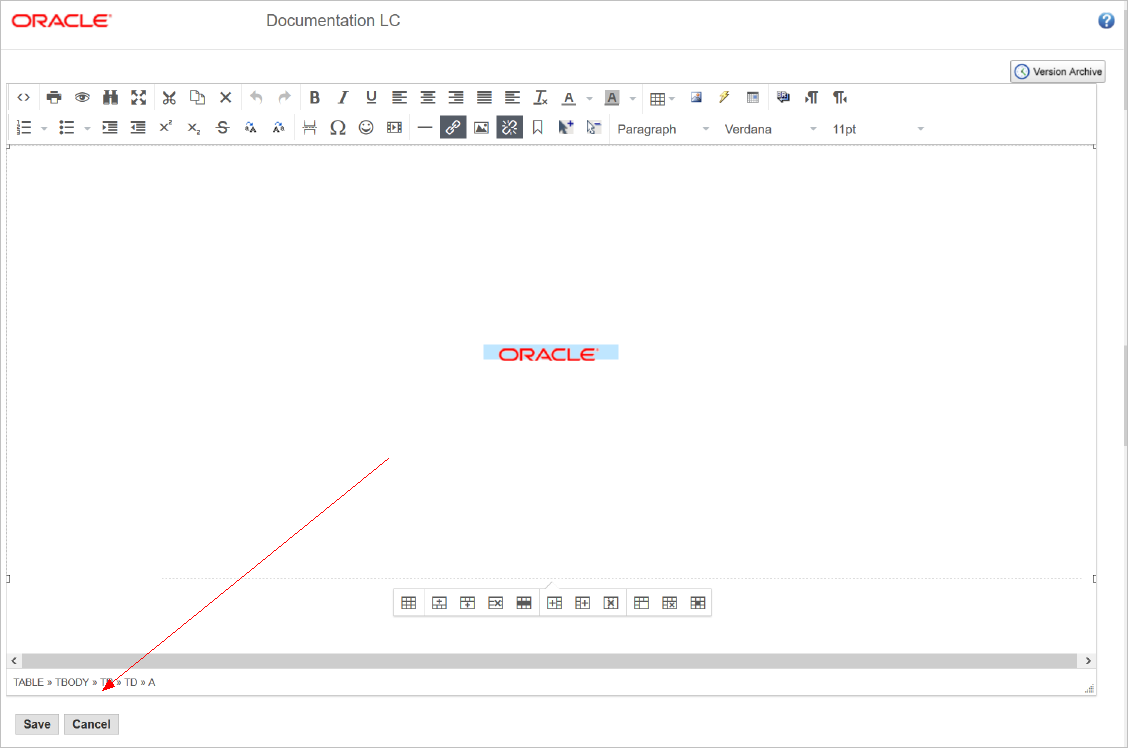
Task: Apply superscript formatting
Action: [166, 127]
